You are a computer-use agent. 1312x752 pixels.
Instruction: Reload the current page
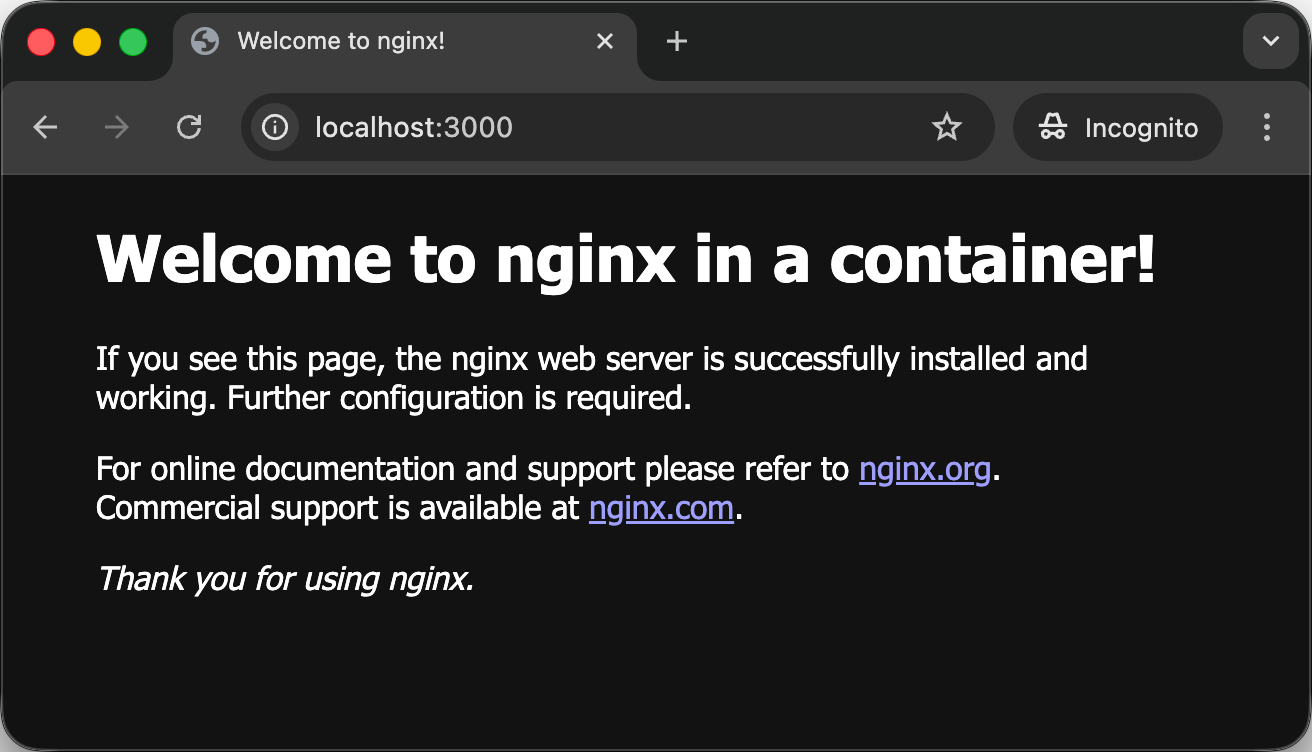coord(189,127)
